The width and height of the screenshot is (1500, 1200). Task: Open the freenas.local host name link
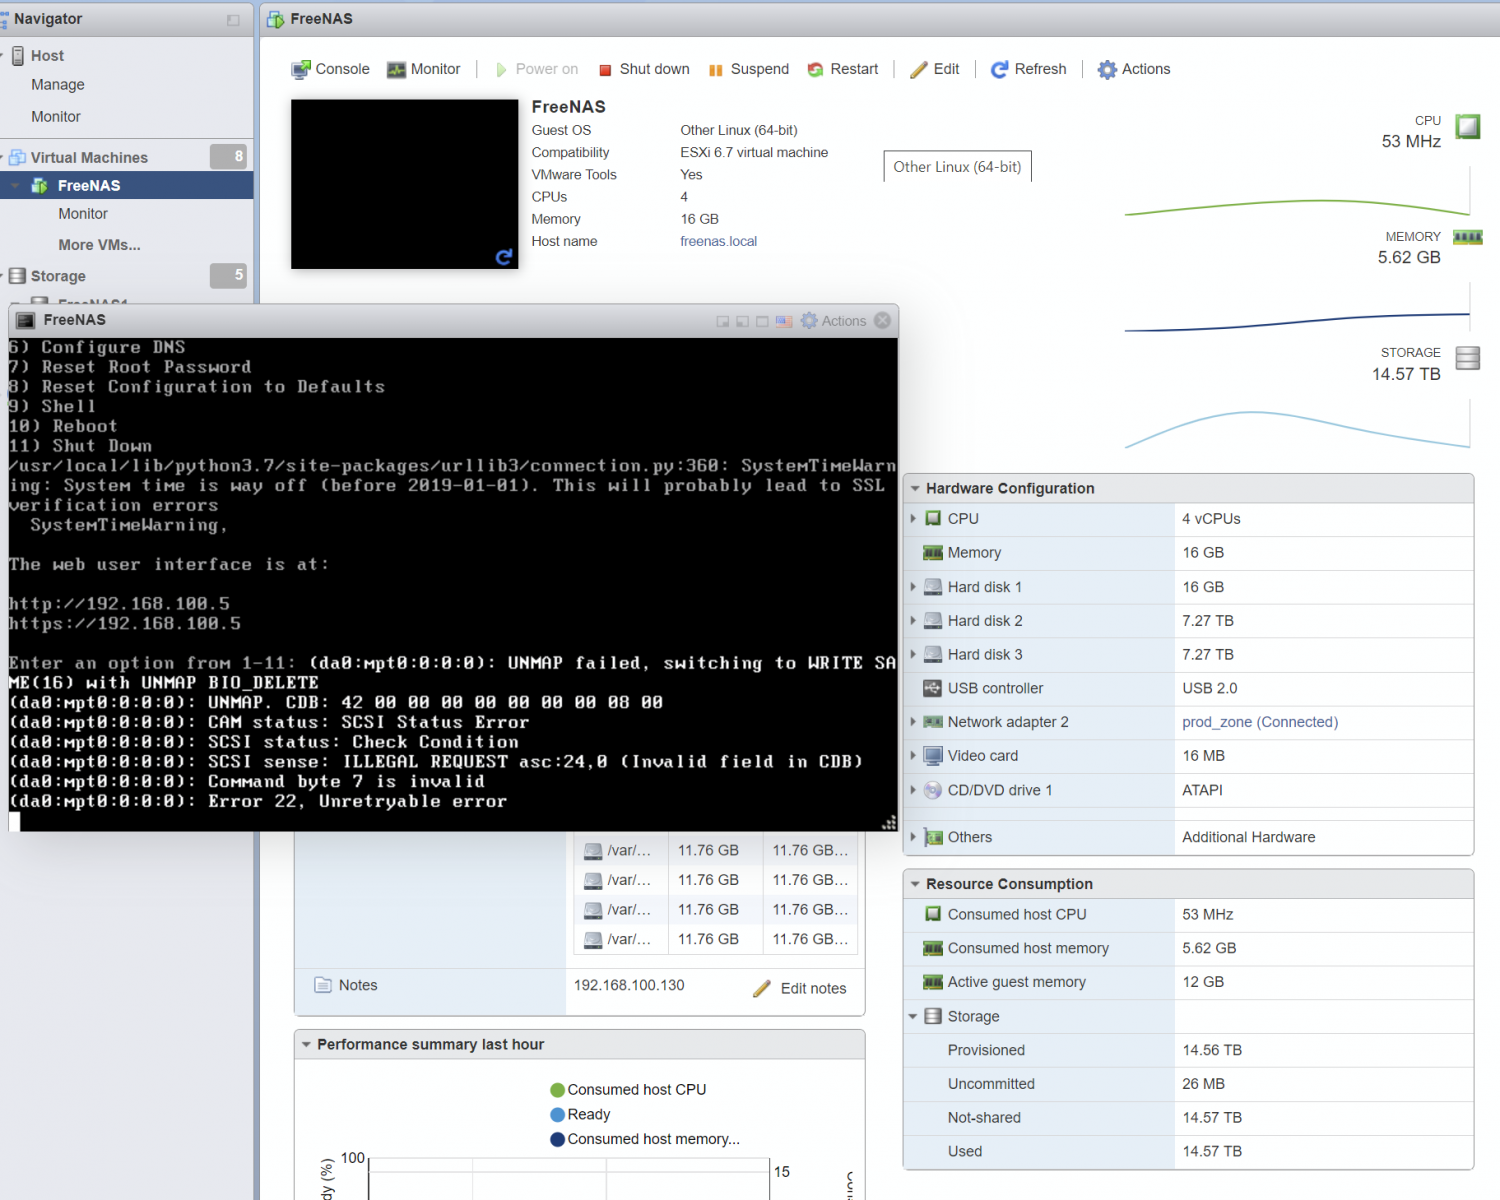718,241
